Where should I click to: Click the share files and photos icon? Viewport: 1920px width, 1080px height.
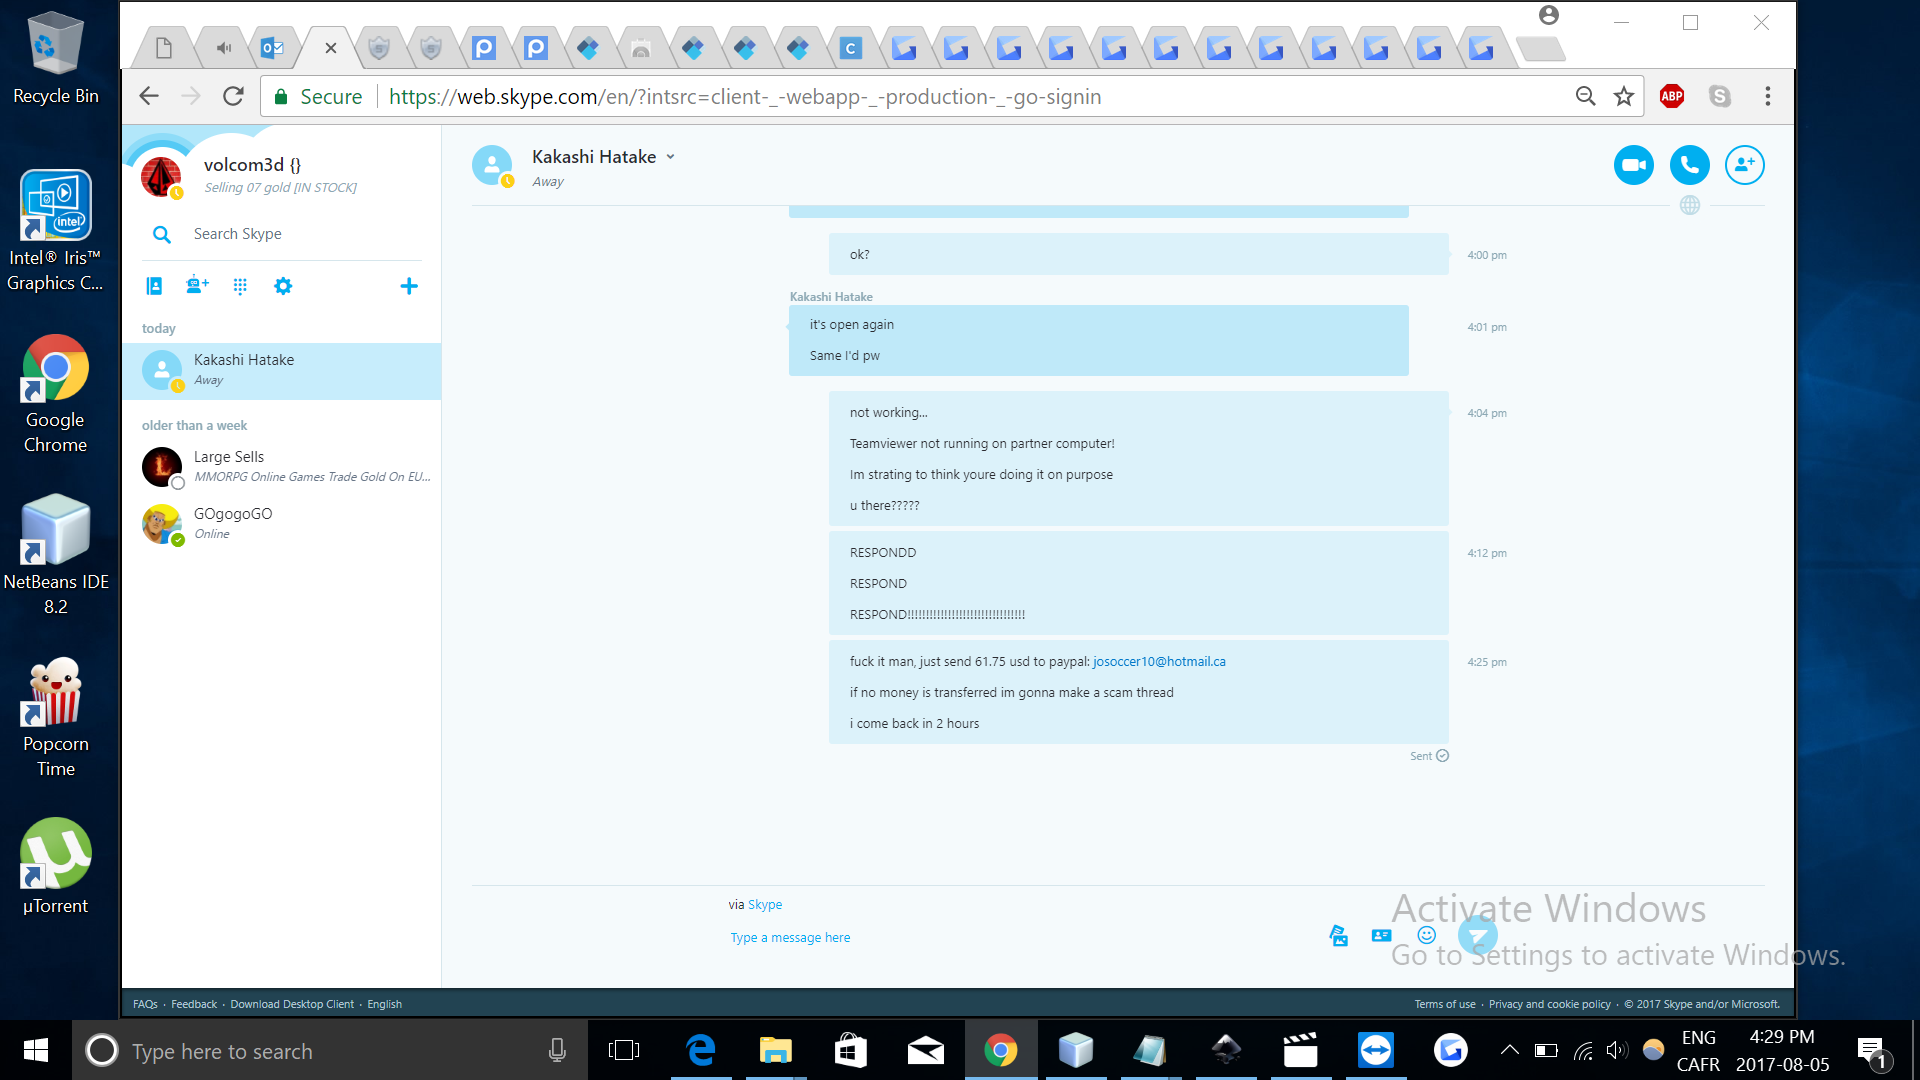coord(1338,936)
